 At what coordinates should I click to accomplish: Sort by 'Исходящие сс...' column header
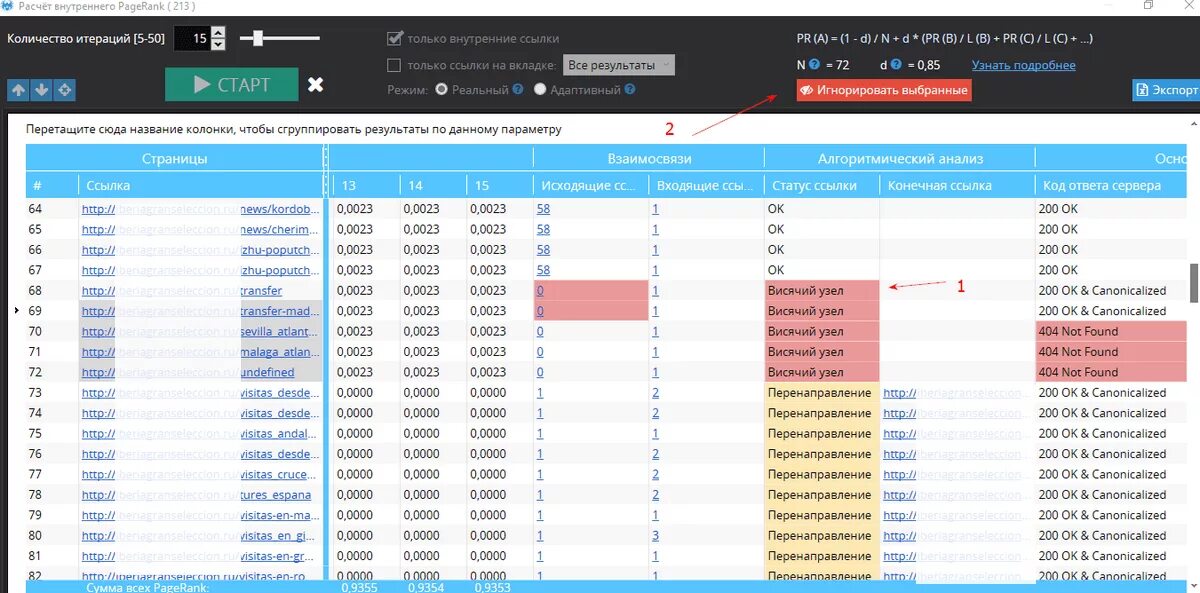[590, 185]
